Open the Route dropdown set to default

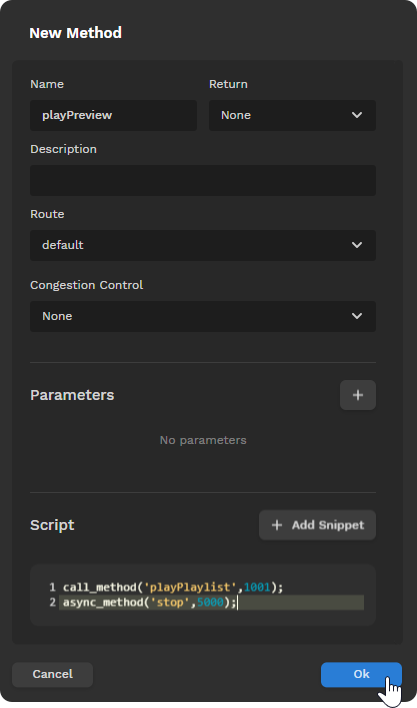click(x=203, y=245)
